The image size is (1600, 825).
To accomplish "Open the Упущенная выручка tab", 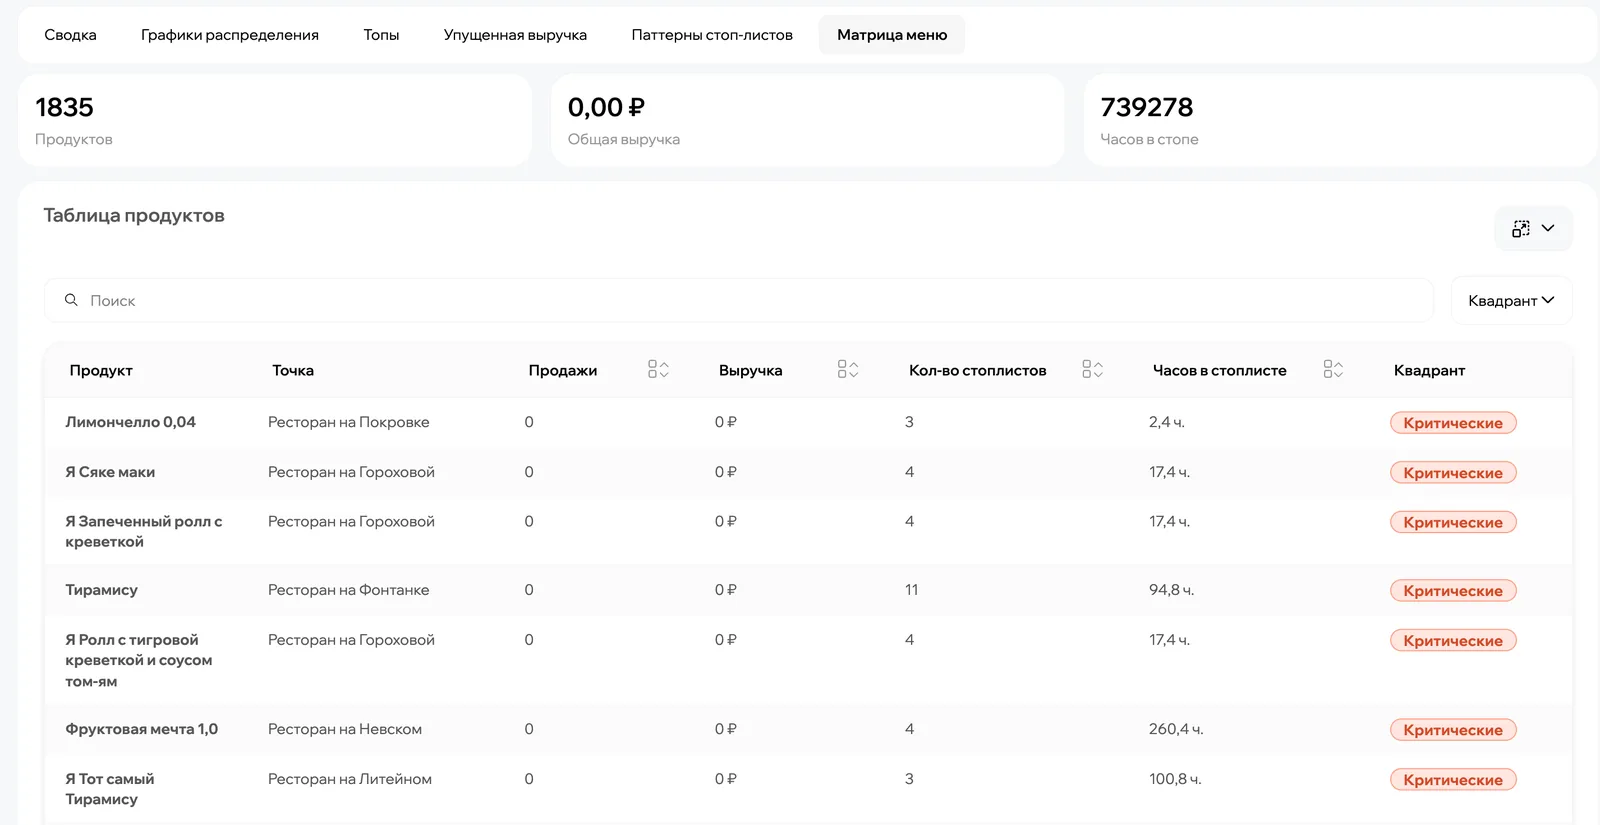I will point(515,35).
